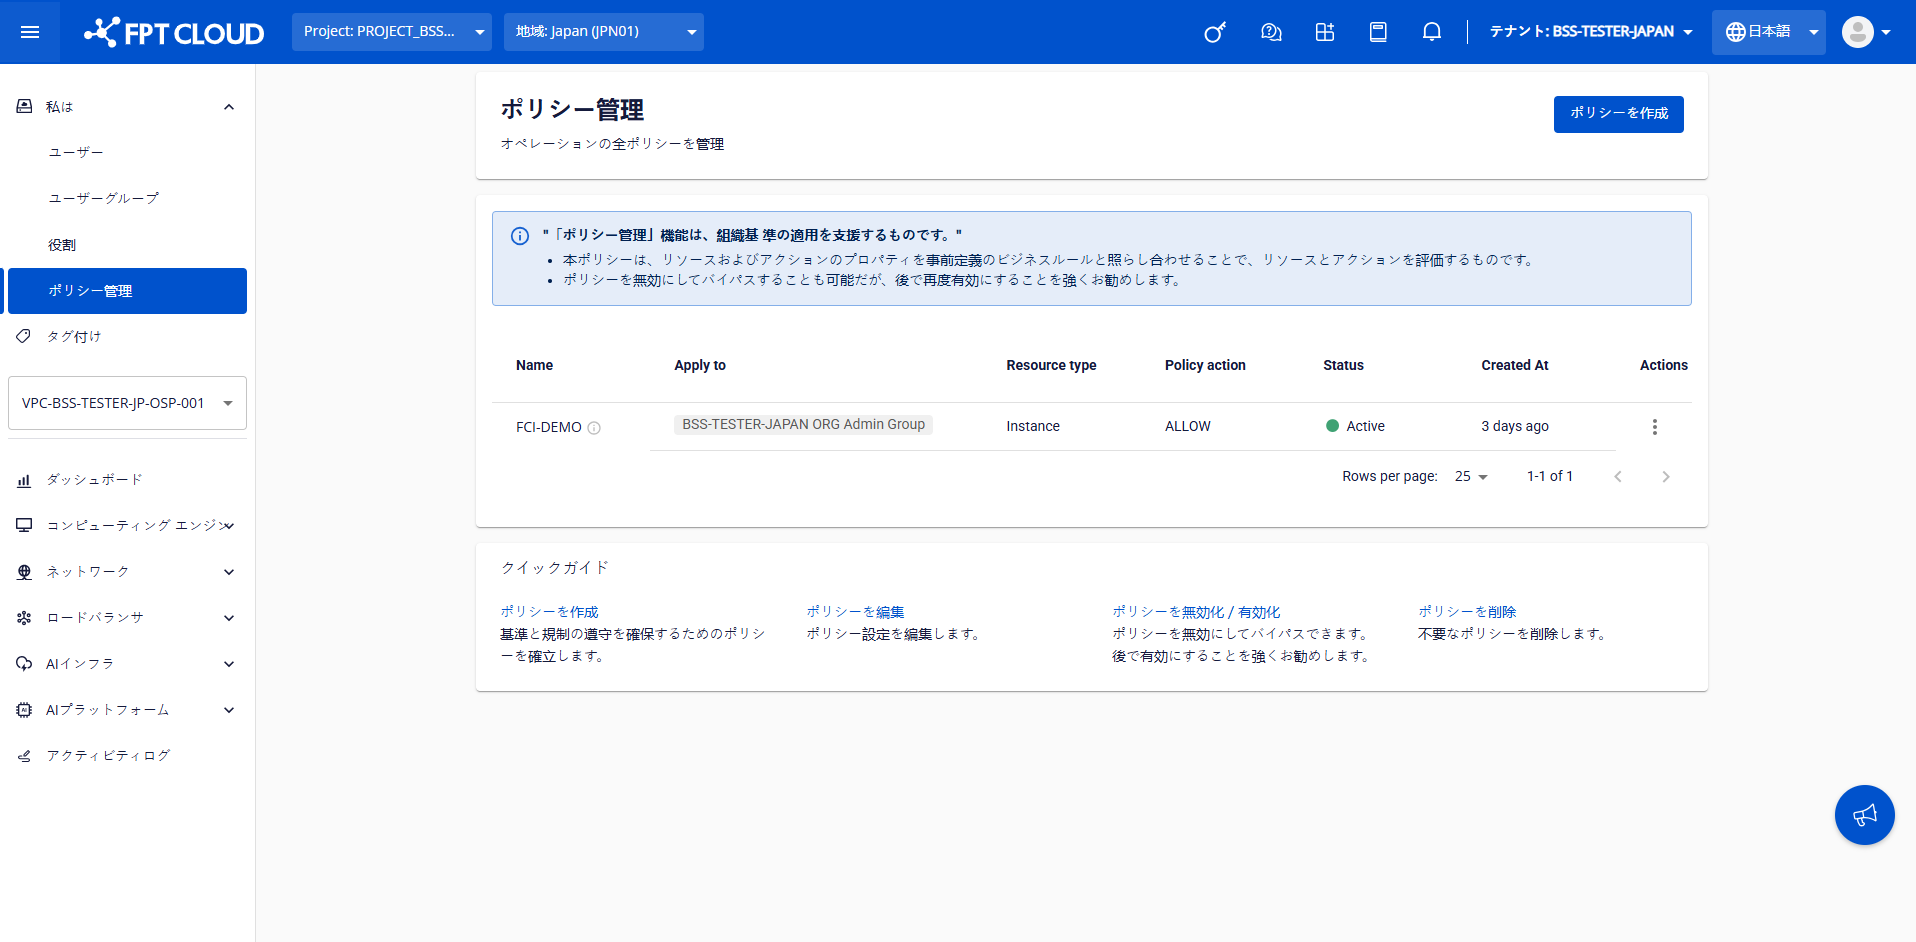Screen dimensions: 1916x942
Task: Click the ALLOW policy action cell
Action: [x=1187, y=426]
